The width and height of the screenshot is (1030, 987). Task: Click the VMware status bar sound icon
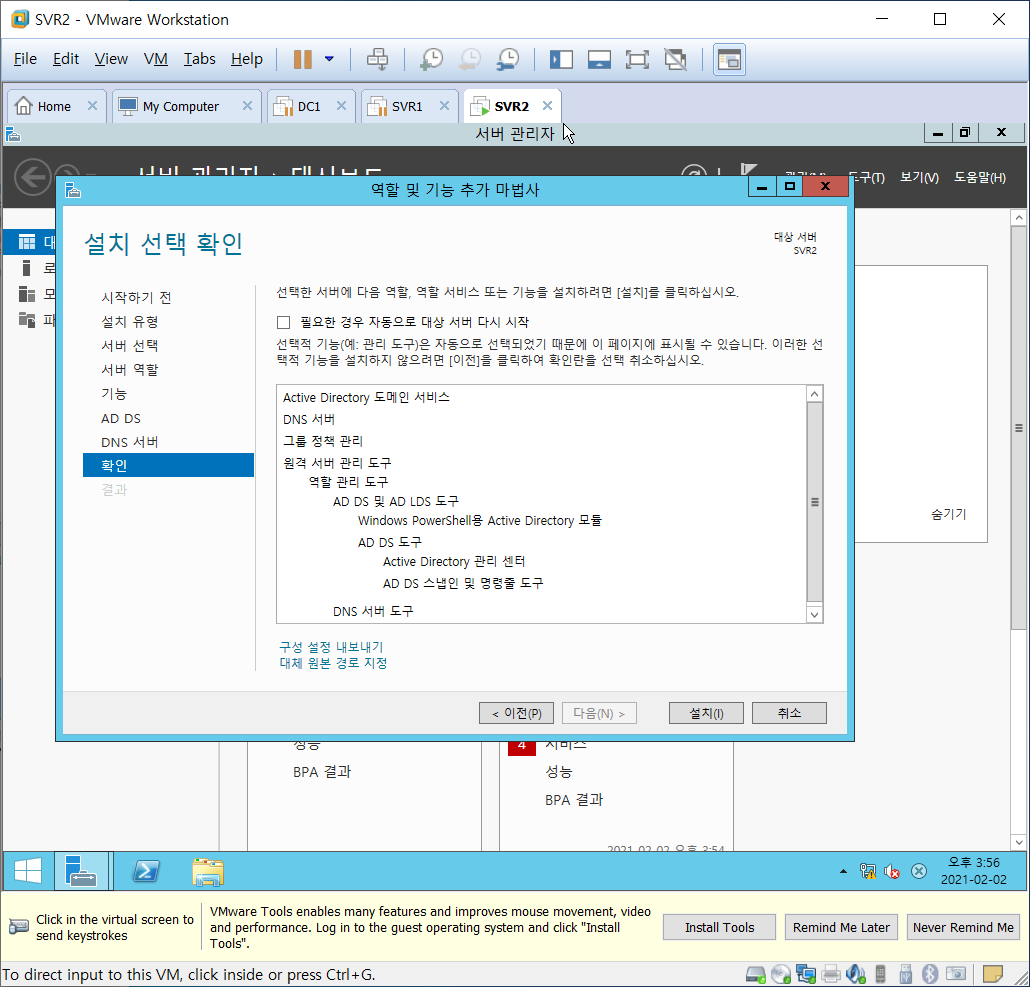point(856,974)
